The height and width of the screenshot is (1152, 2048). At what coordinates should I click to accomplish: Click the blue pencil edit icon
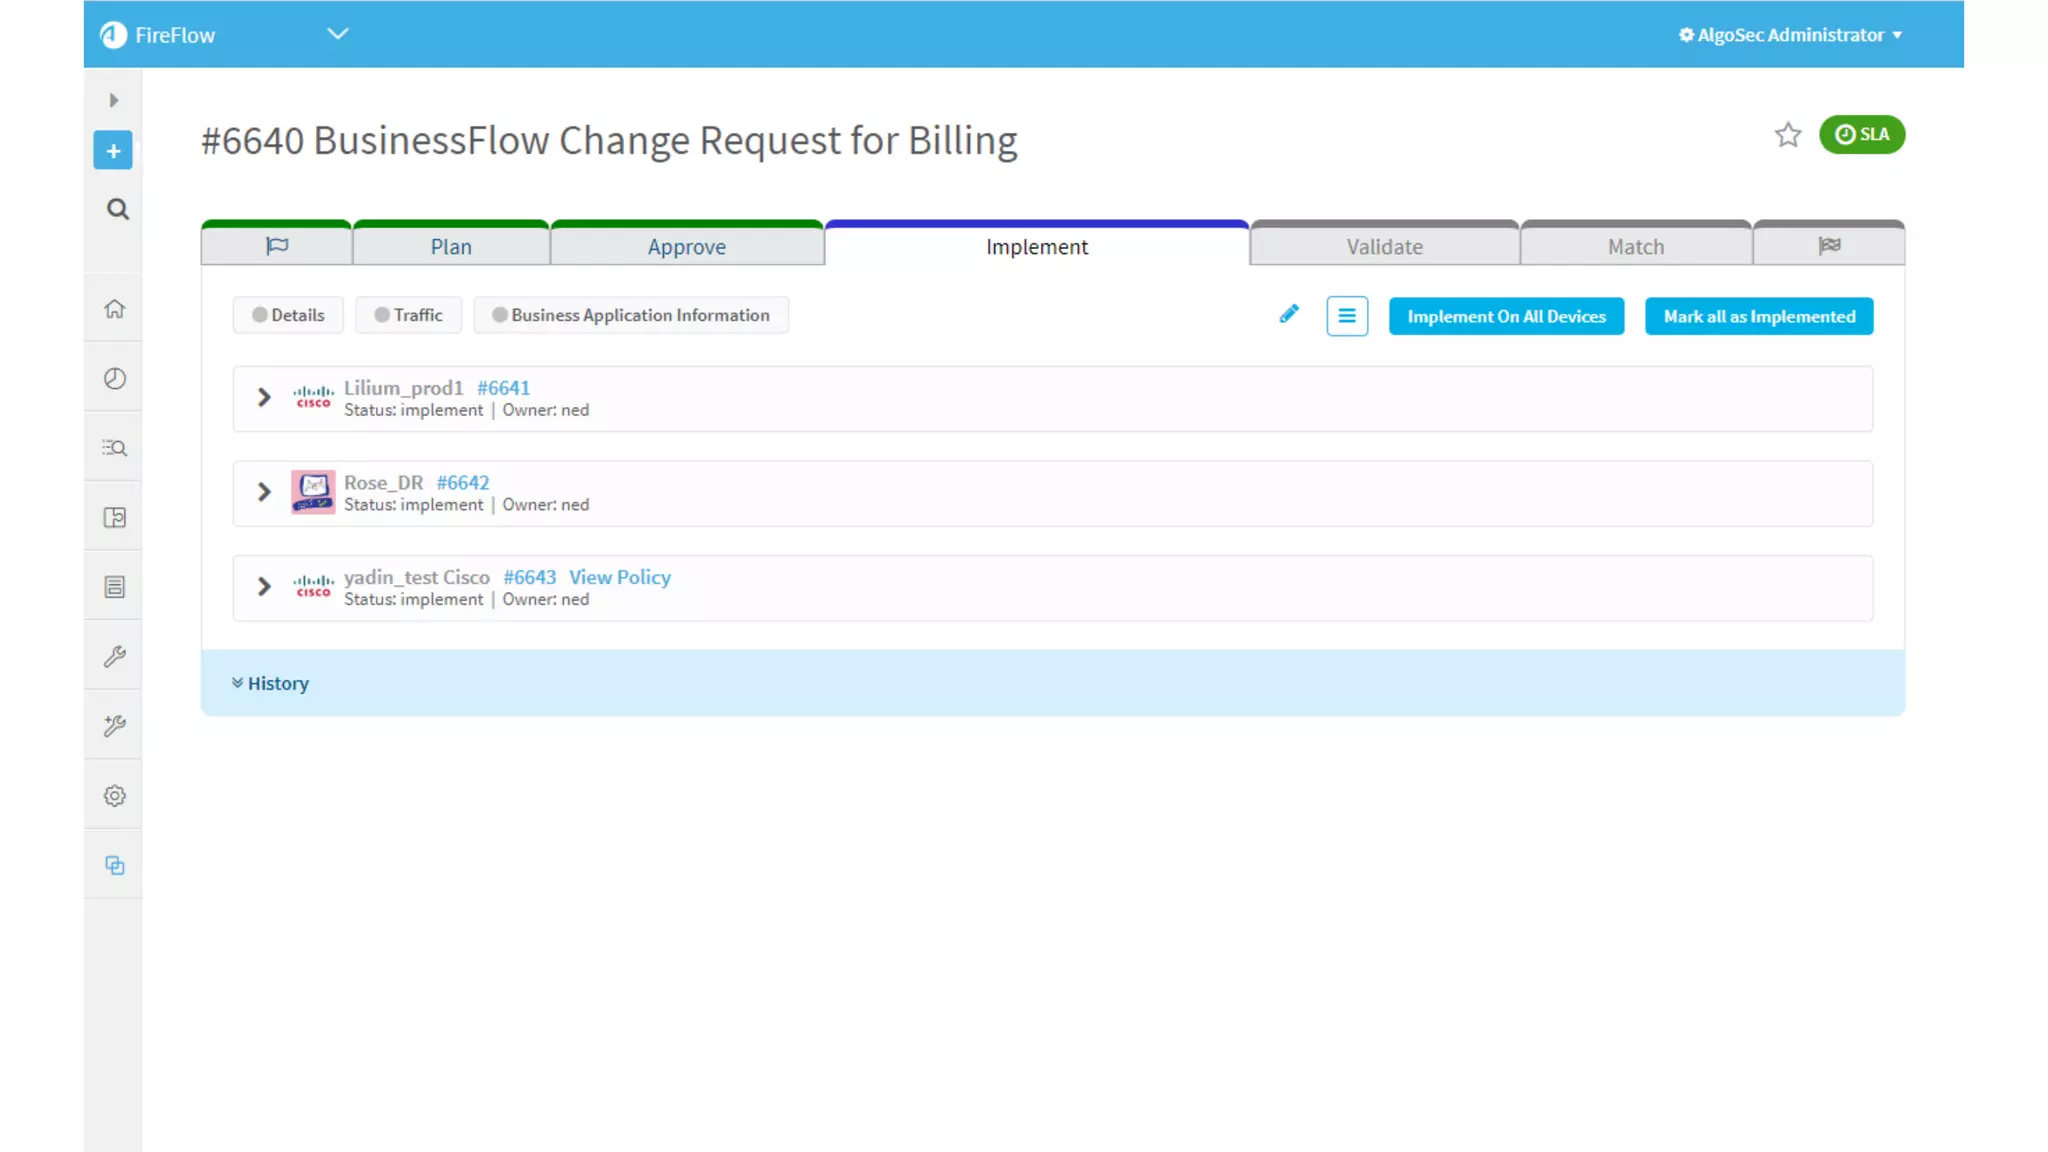(x=1289, y=315)
